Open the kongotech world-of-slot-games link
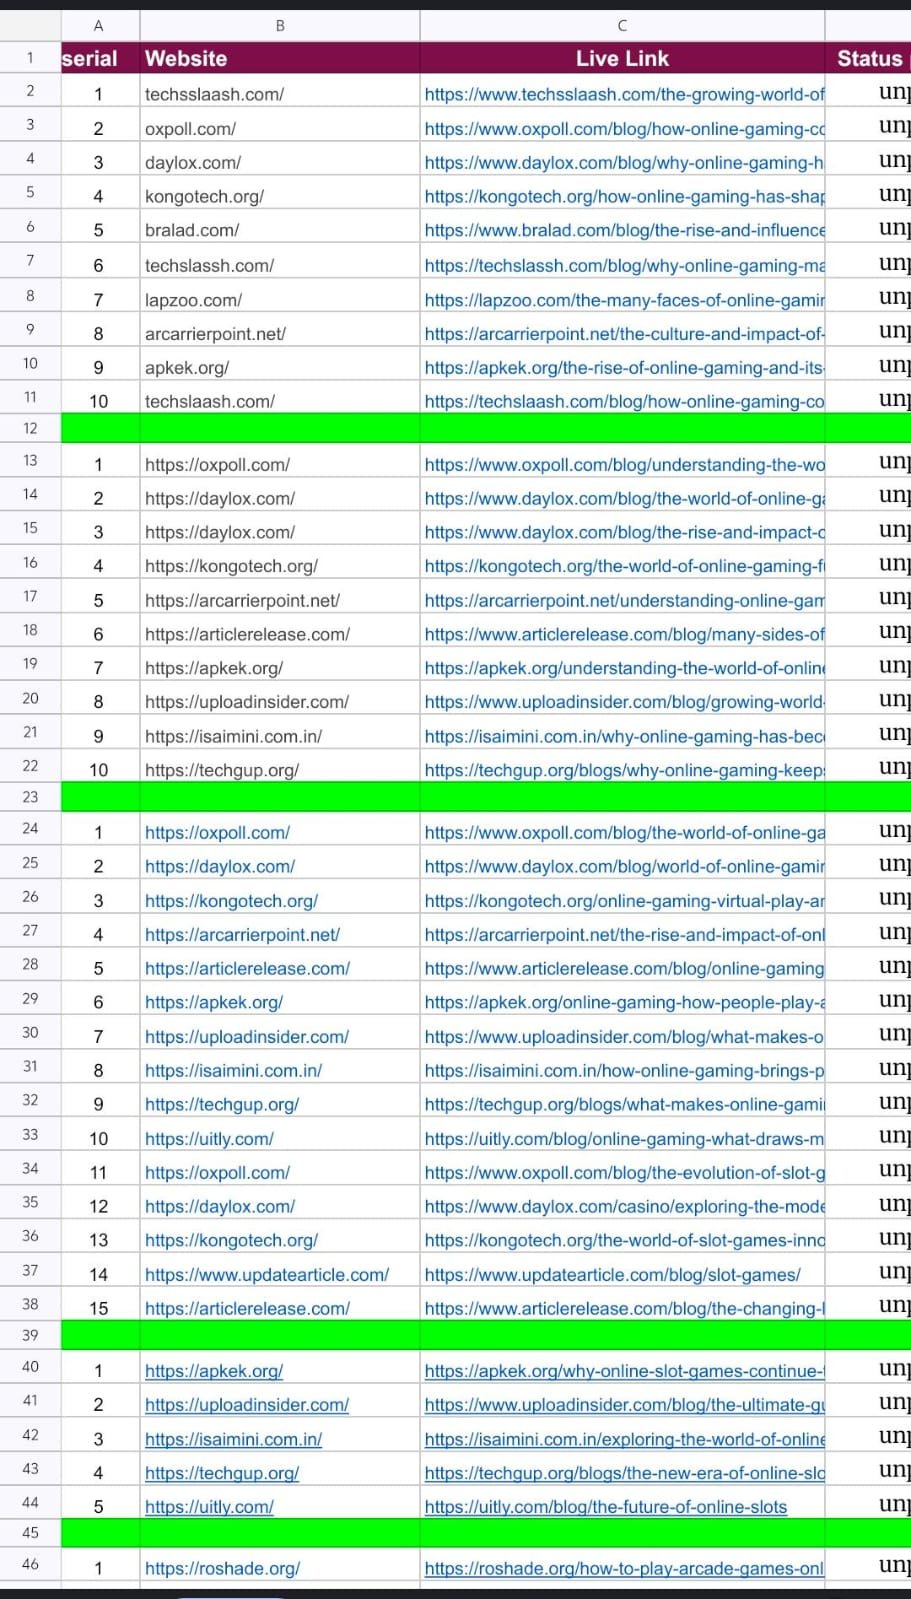This screenshot has width=911, height=1599. 624,1240
